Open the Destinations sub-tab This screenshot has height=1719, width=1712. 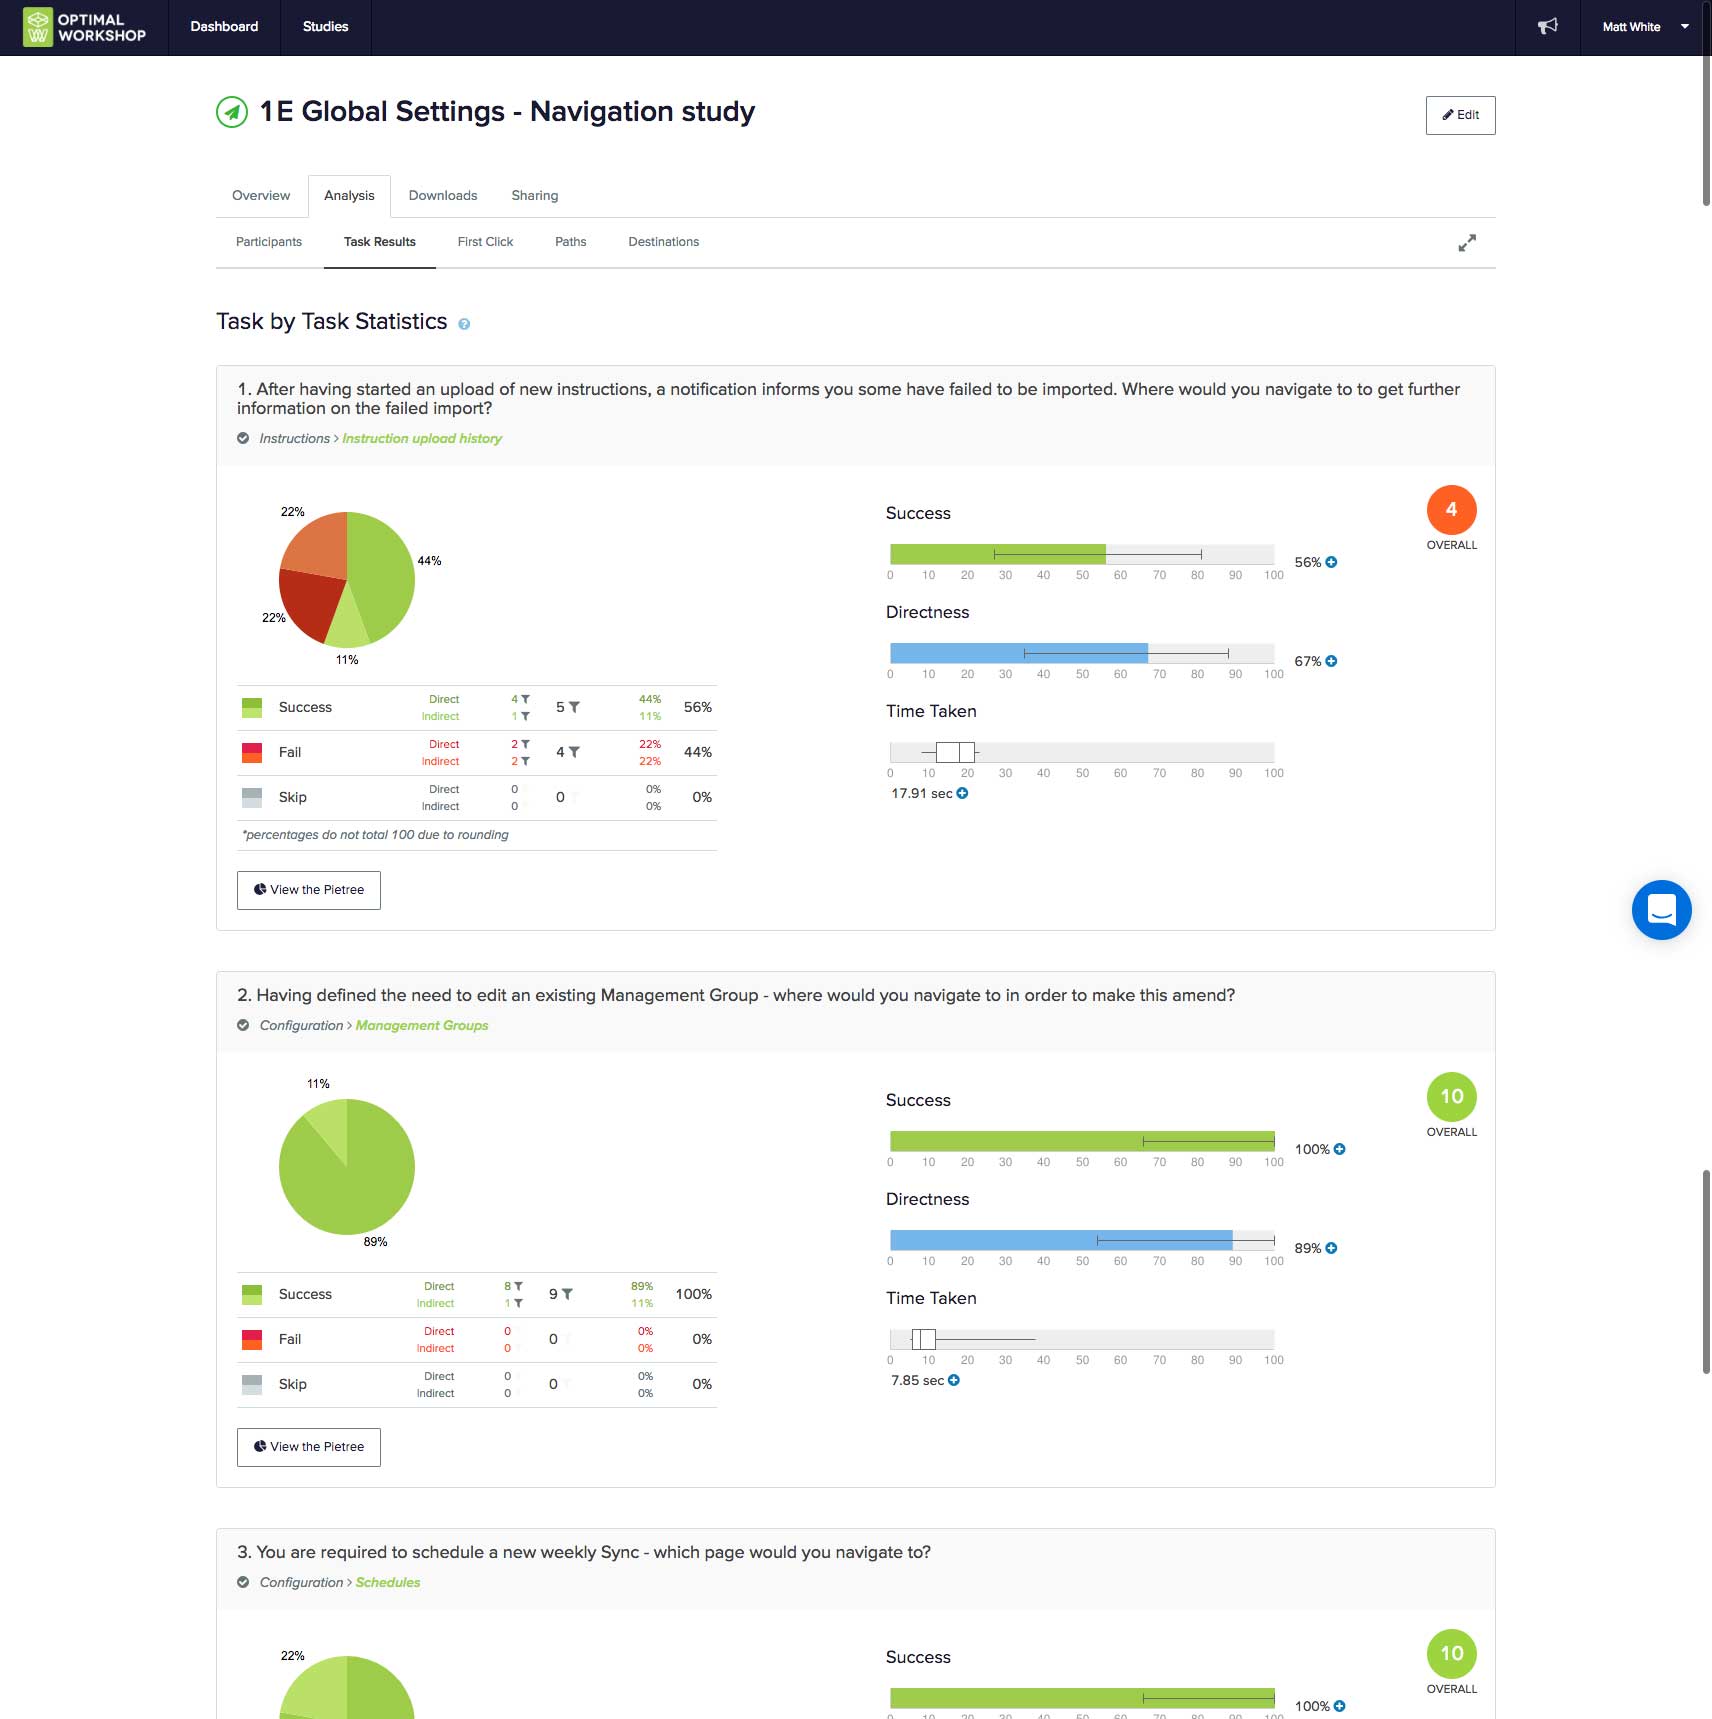point(663,242)
